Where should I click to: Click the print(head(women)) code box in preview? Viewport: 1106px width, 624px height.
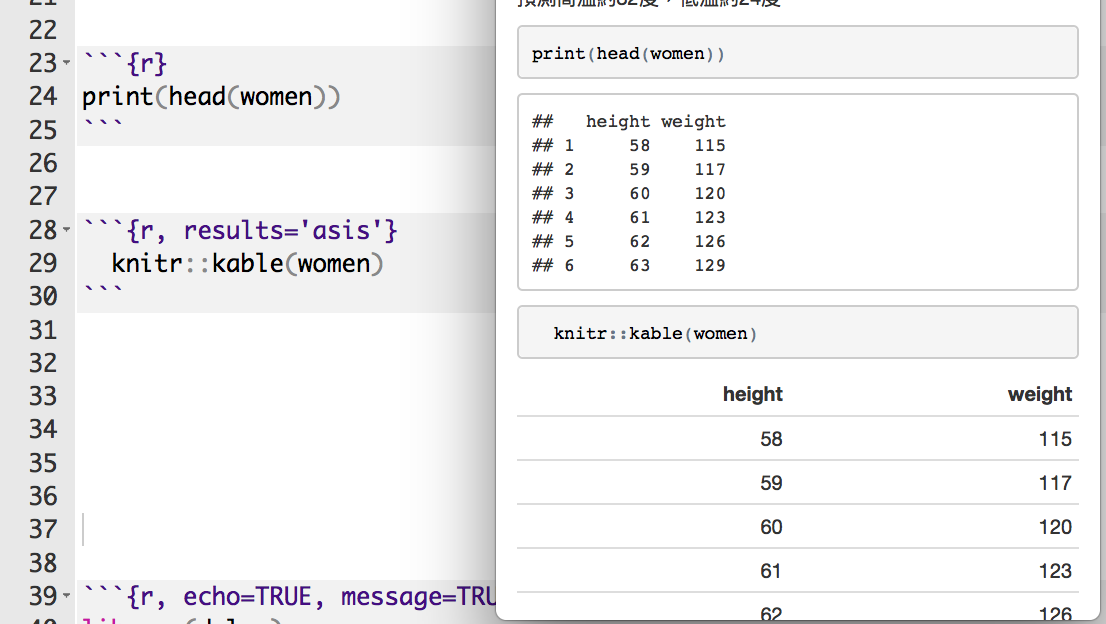[x=797, y=53]
